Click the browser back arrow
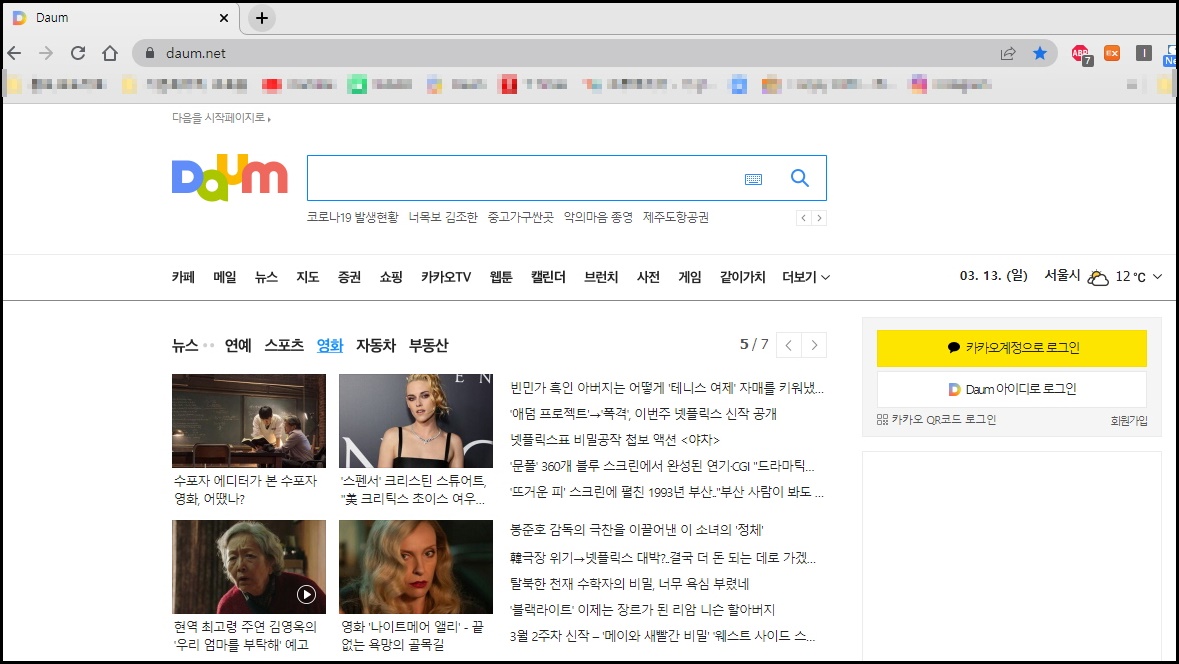Viewport: 1179px width, 664px height. pos(14,53)
